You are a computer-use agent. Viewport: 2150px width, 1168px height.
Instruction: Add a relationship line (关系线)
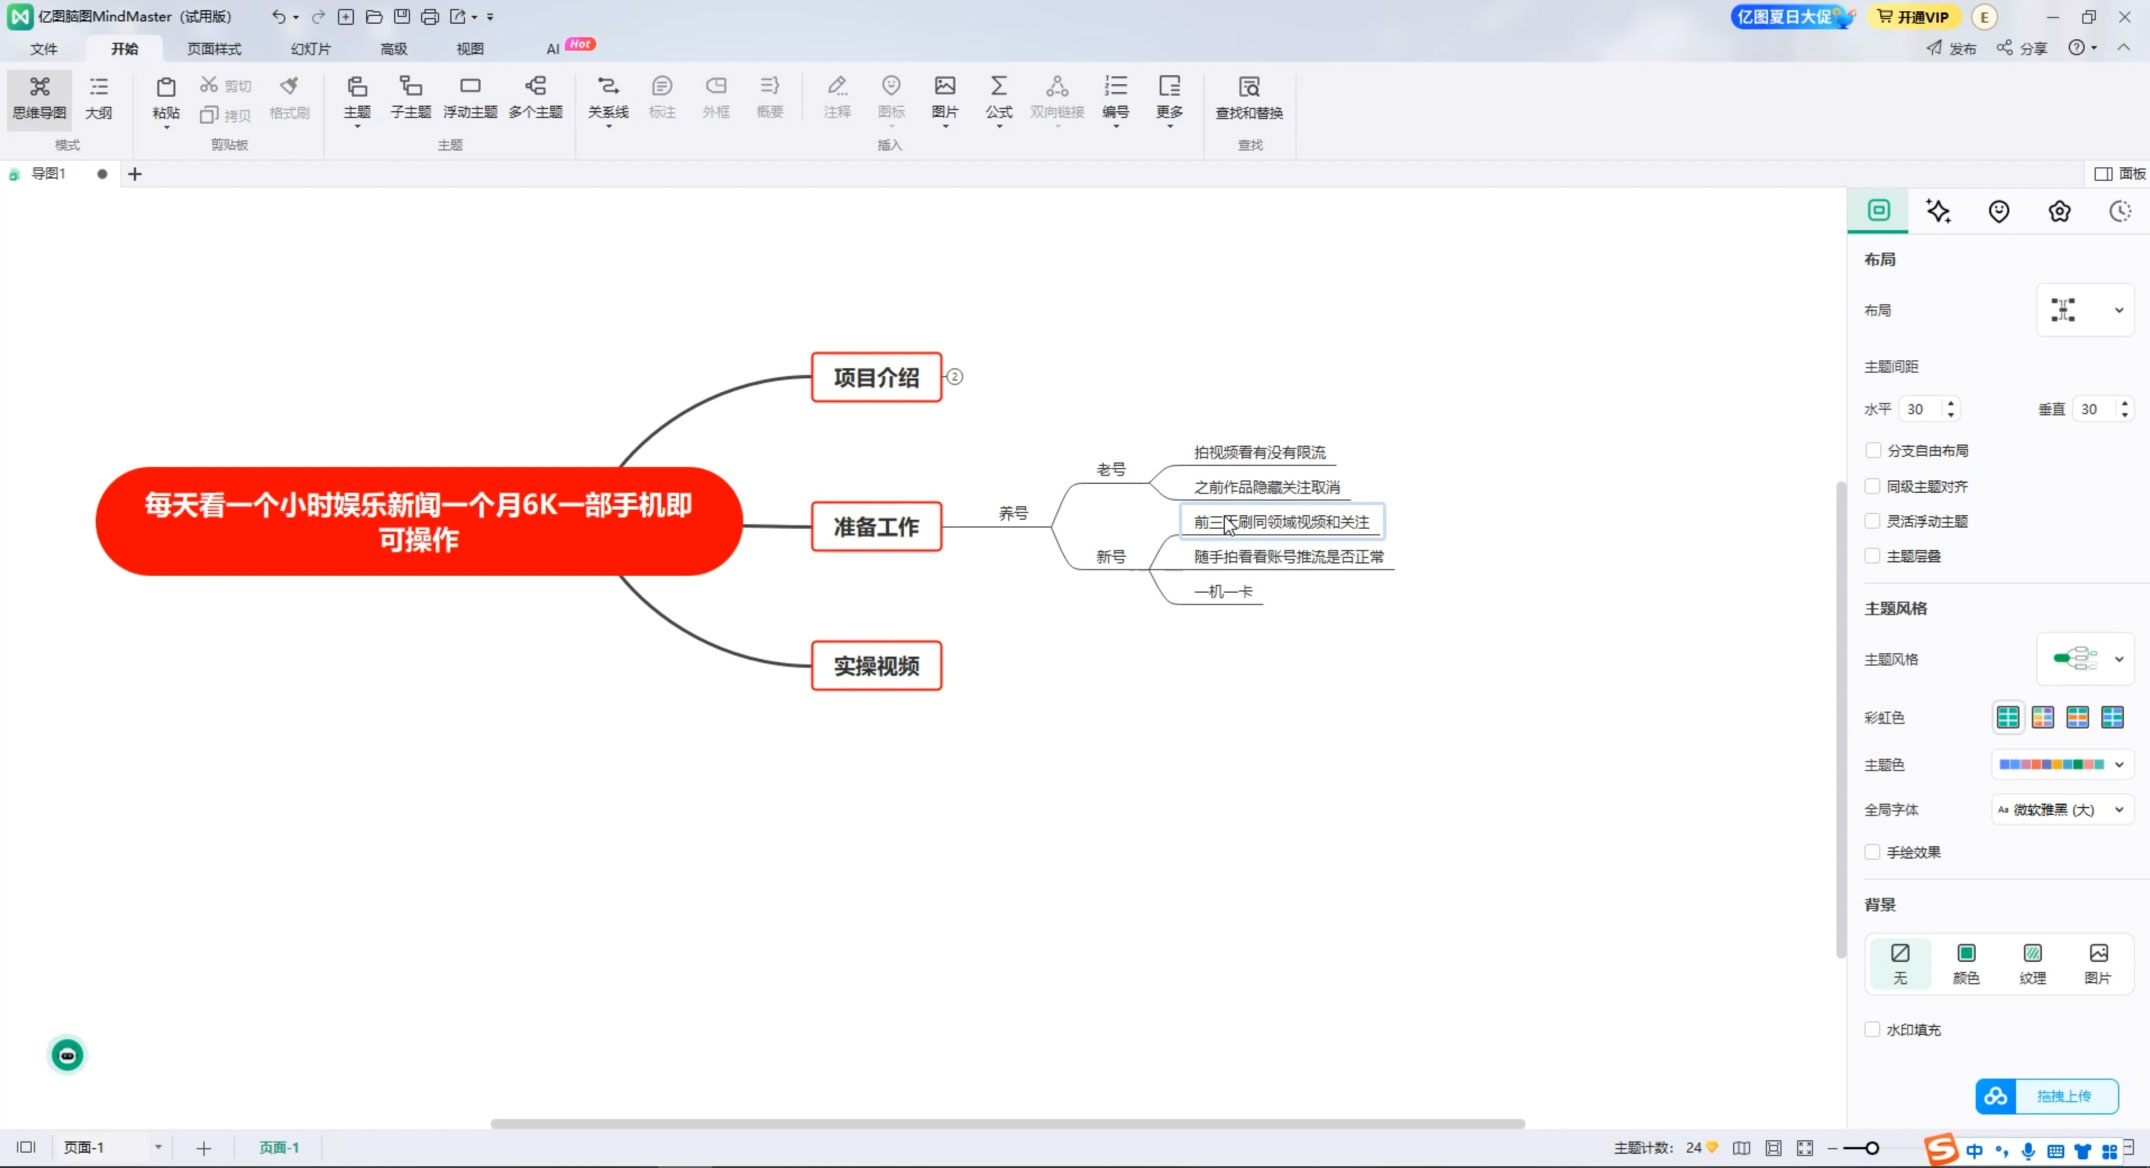608,98
